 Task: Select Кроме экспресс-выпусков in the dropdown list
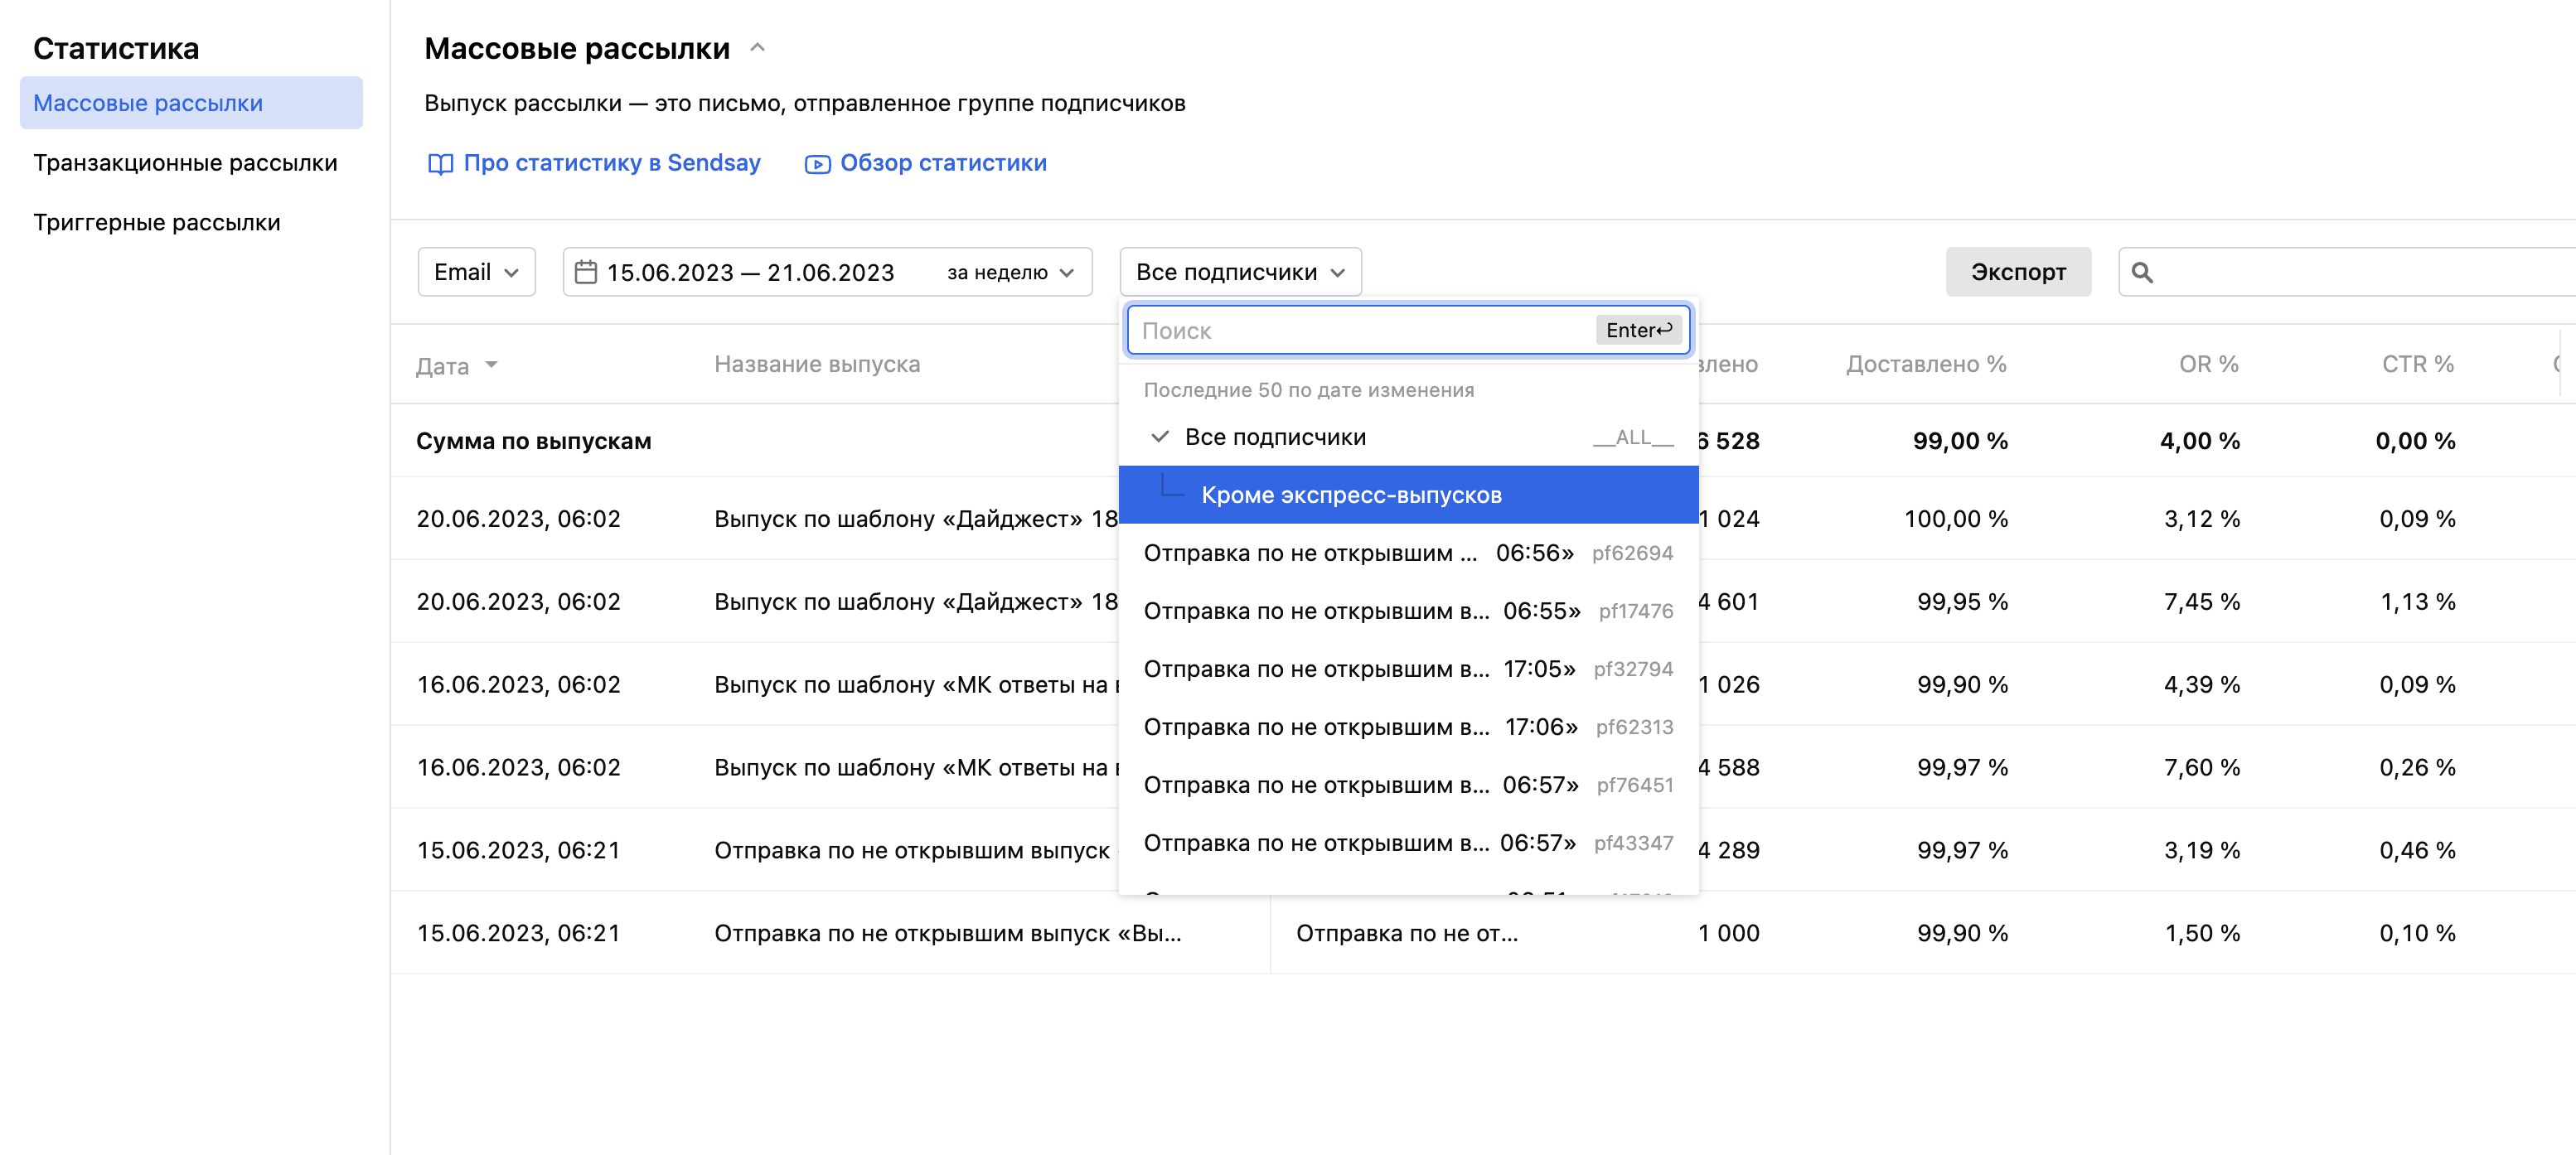click(x=1352, y=494)
